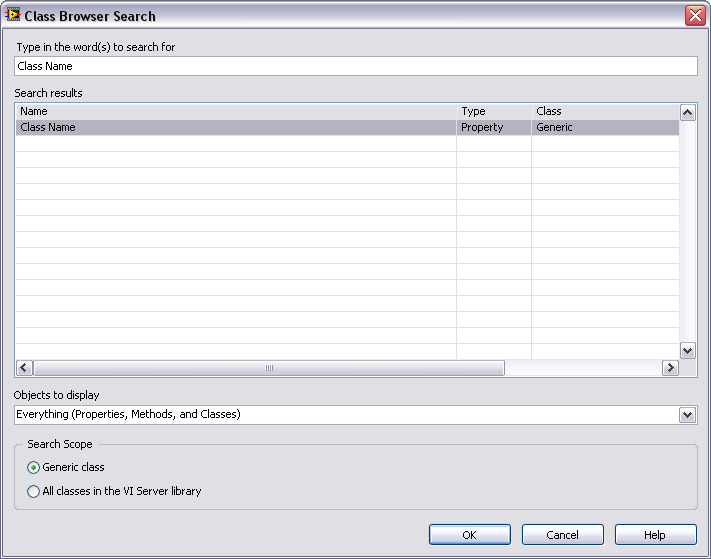Click the horizontal scroll right arrow
The width and height of the screenshot is (711, 559).
click(x=670, y=368)
